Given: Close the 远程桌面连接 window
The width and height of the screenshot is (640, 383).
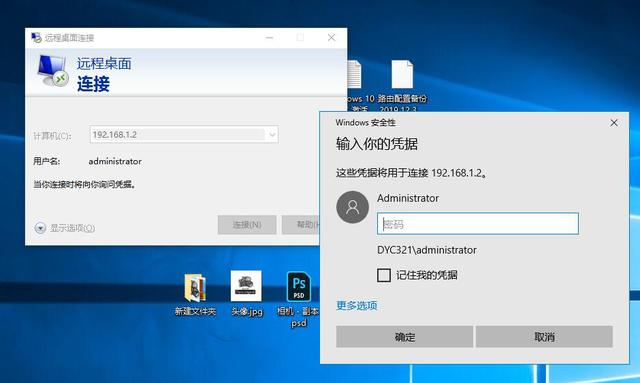Looking at the screenshot, I should [x=331, y=38].
